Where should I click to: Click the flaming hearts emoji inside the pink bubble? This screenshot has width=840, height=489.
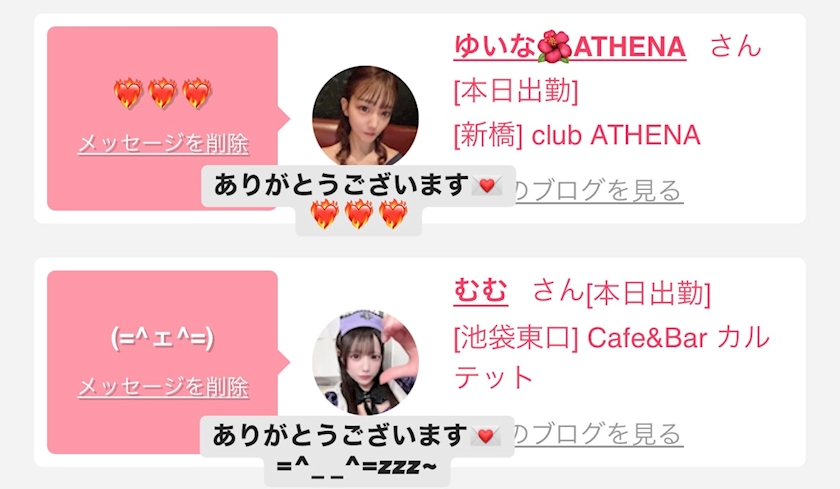tap(162, 93)
